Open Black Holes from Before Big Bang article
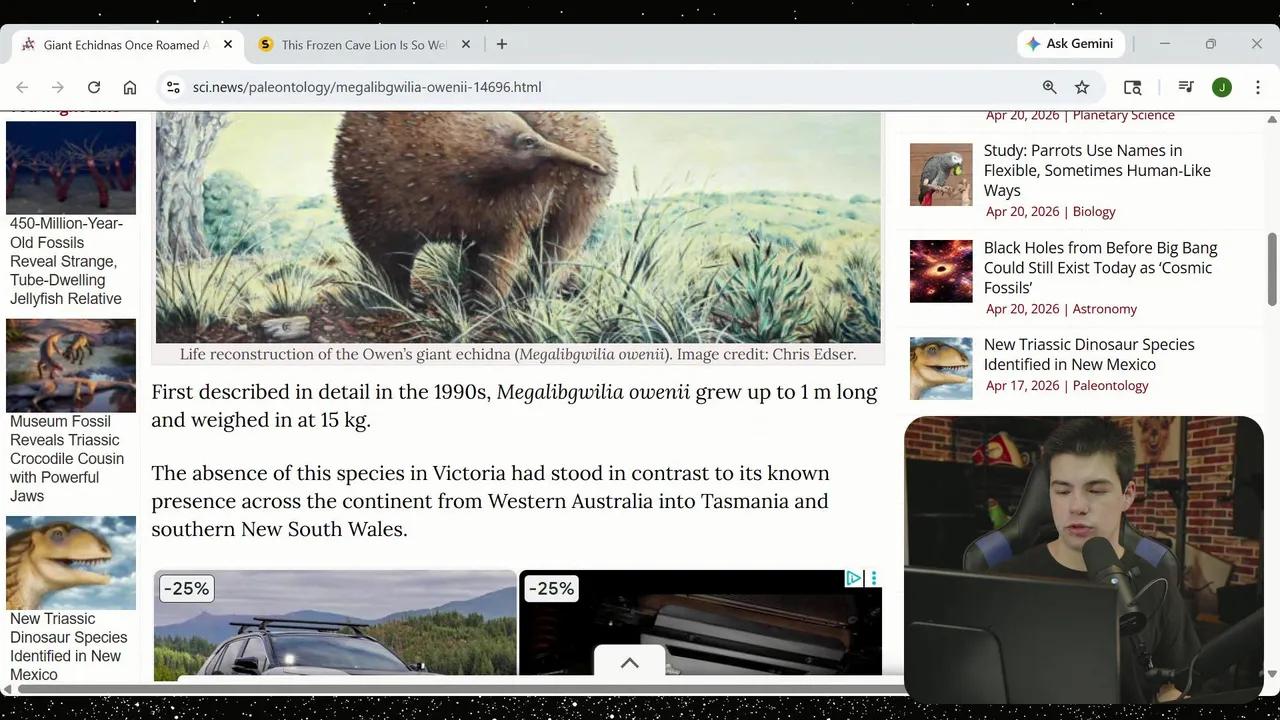This screenshot has width=1280, height=720. click(x=1100, y=267)
